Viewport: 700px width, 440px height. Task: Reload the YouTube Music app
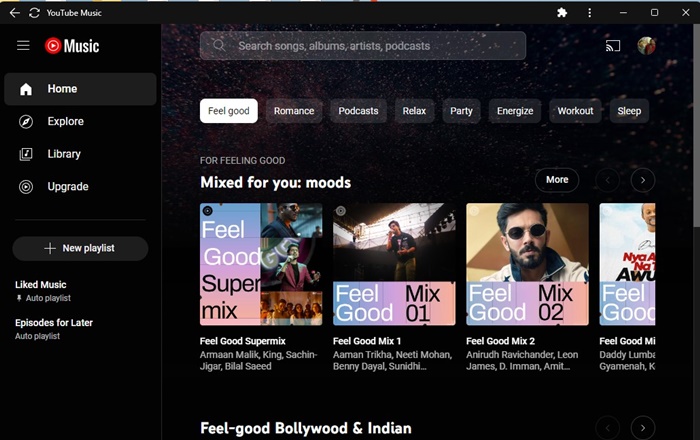pos(34,13)
